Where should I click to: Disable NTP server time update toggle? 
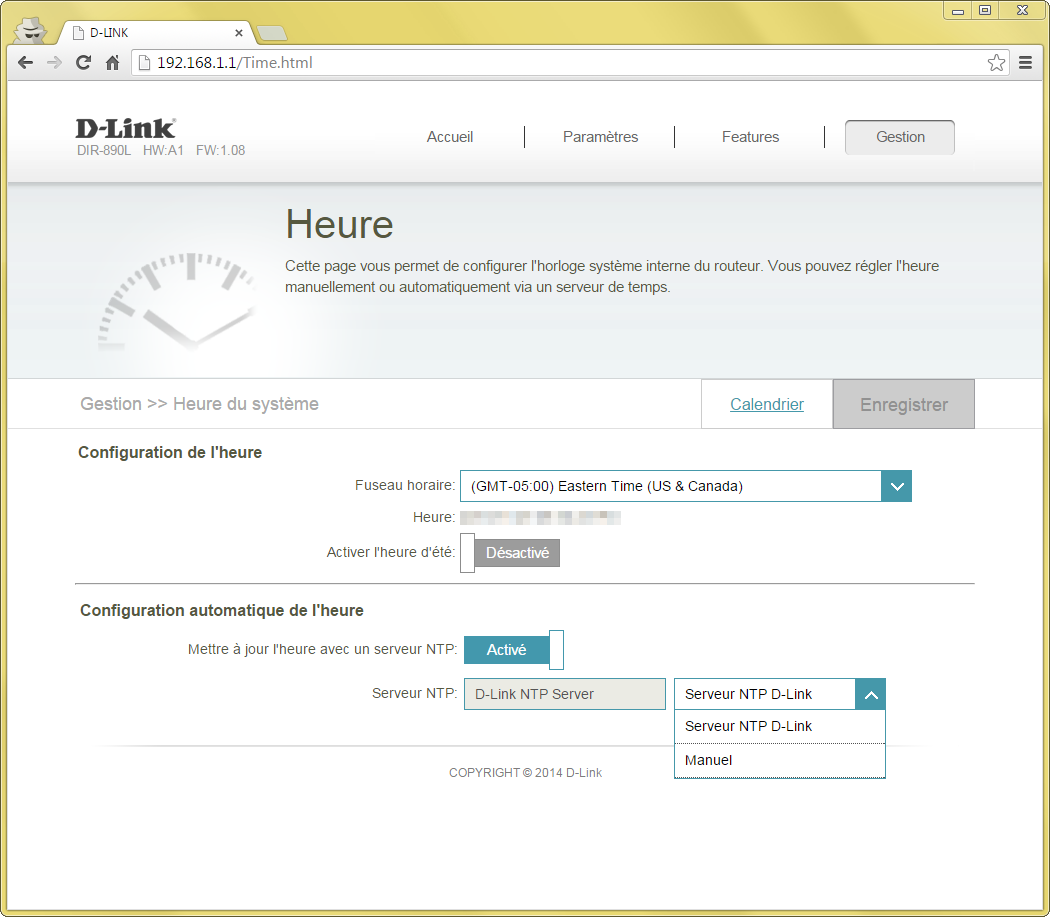tap(514, 650)
